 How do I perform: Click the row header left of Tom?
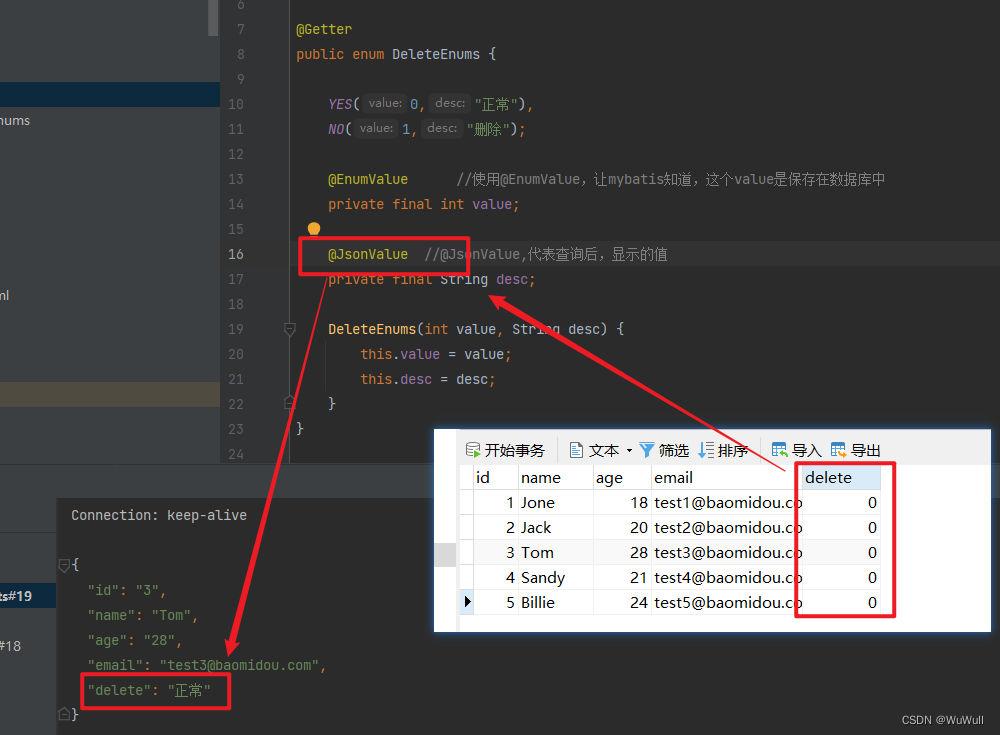coord(466,553)
